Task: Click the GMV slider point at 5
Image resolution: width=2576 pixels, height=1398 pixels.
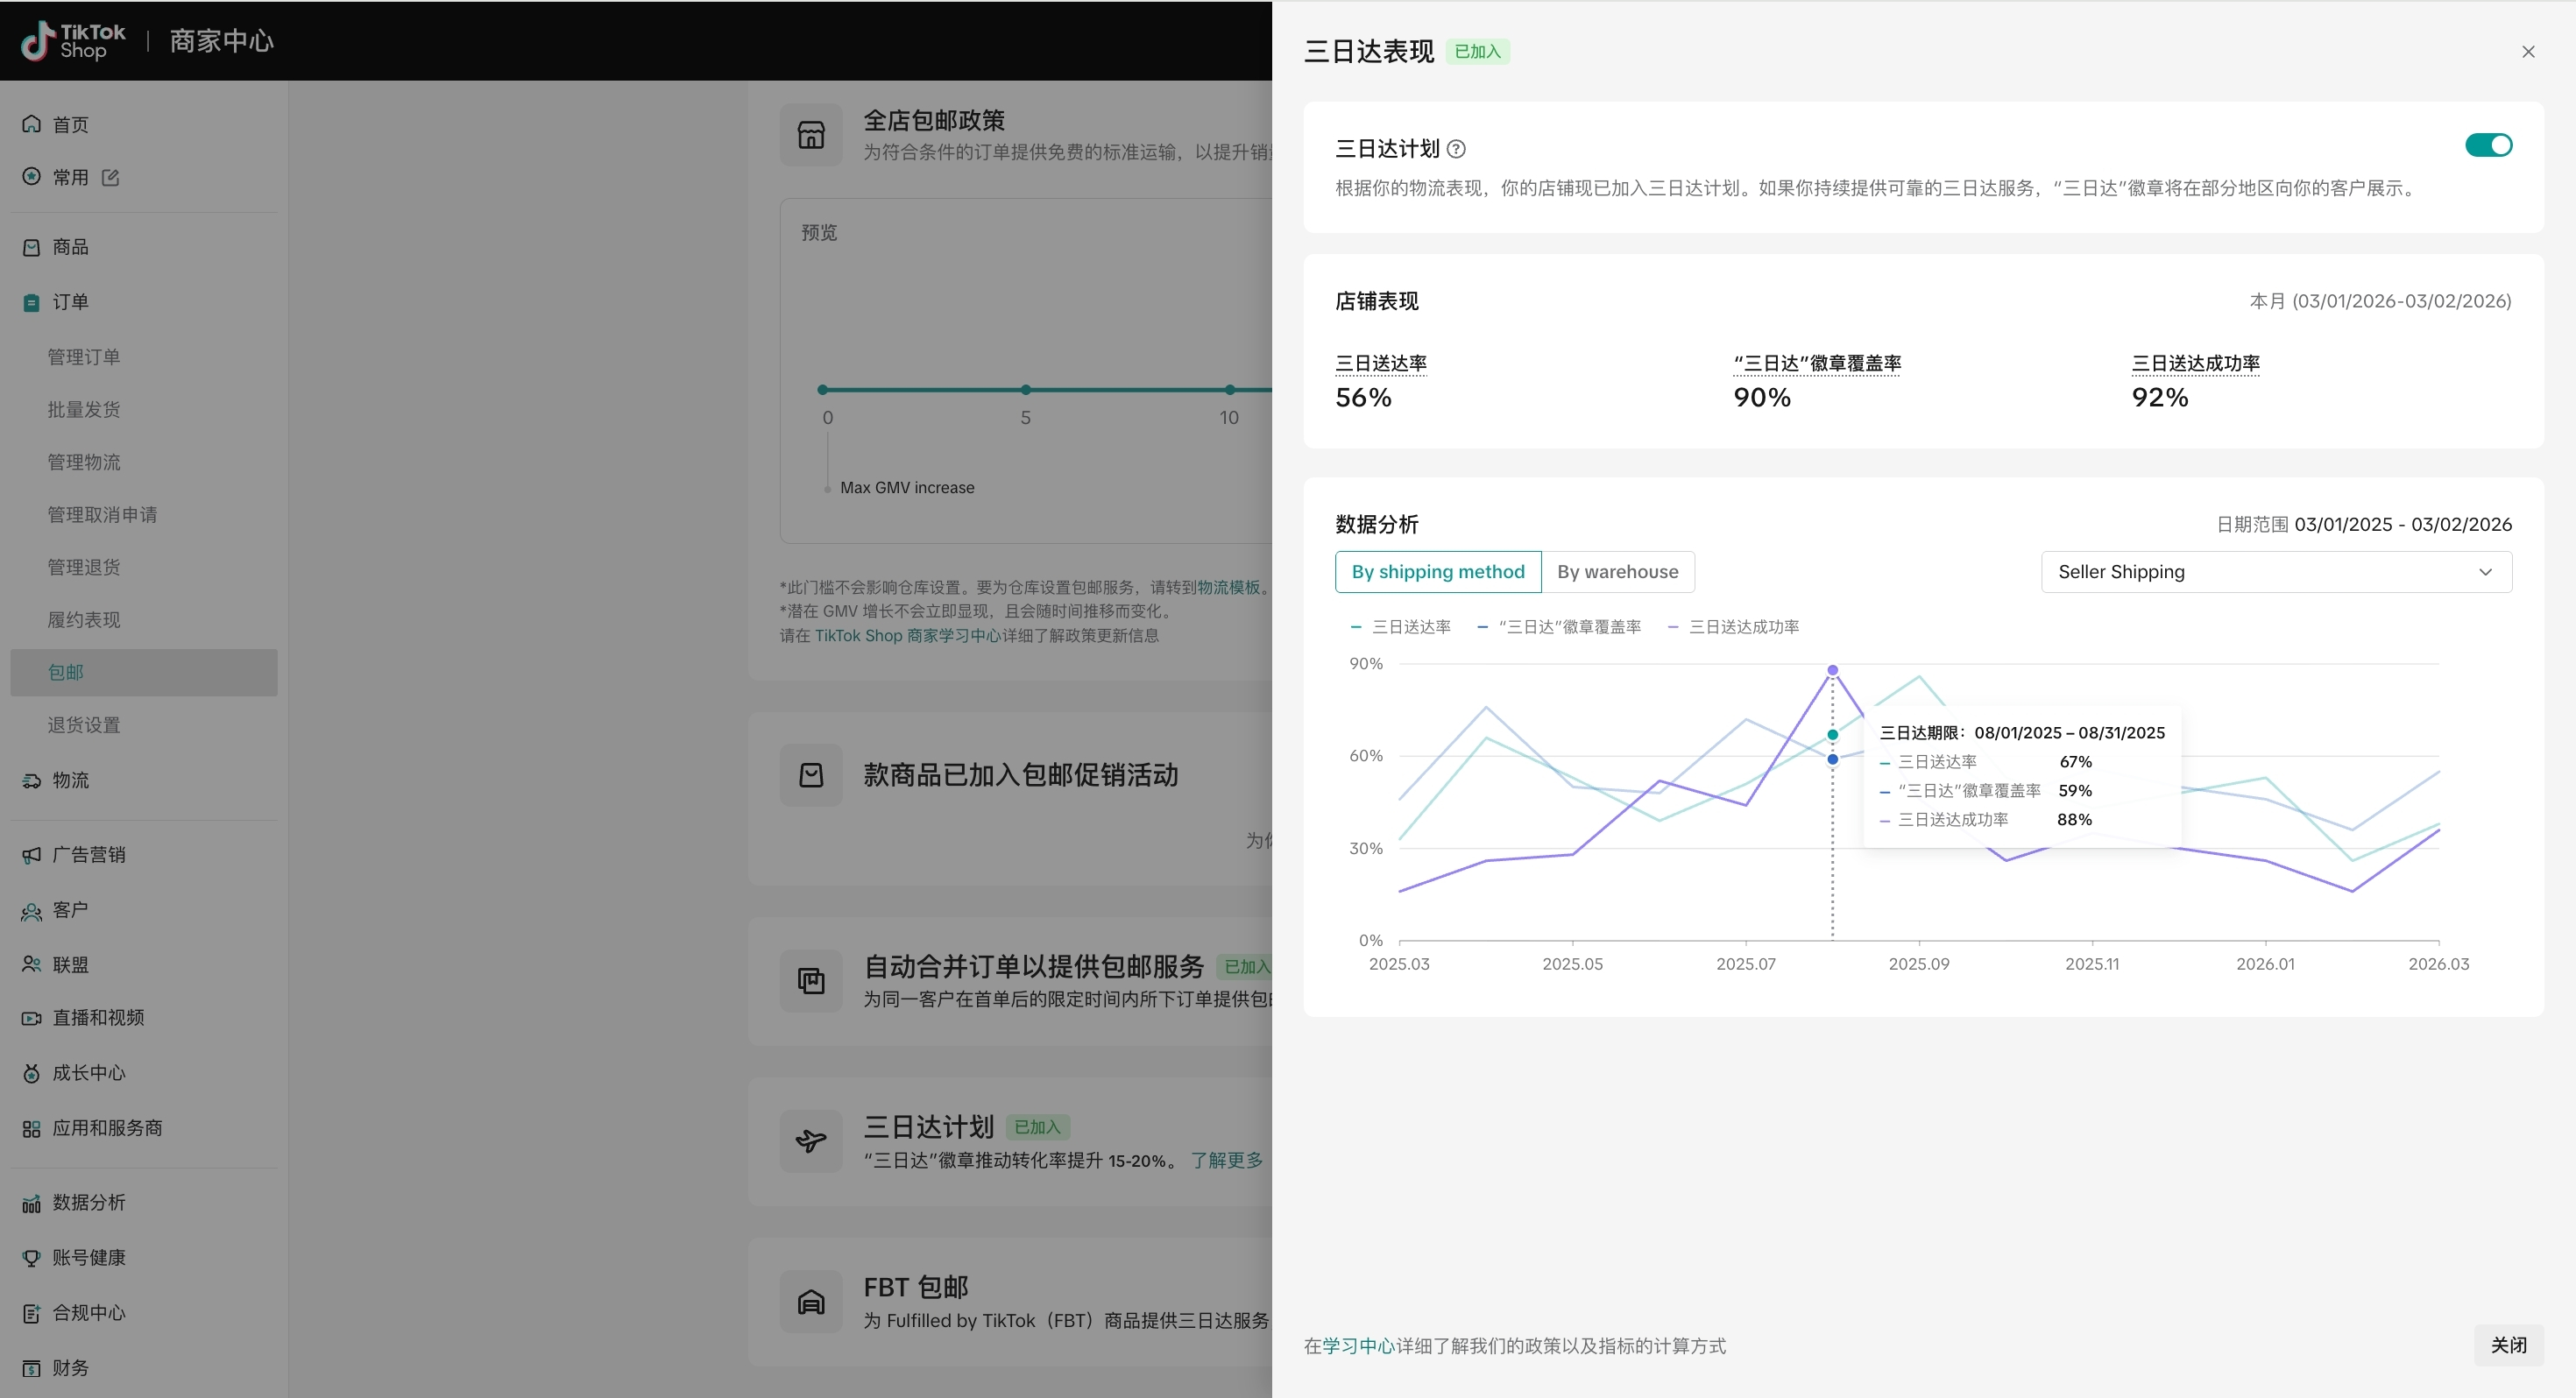Action: [x=1026, y=390]
